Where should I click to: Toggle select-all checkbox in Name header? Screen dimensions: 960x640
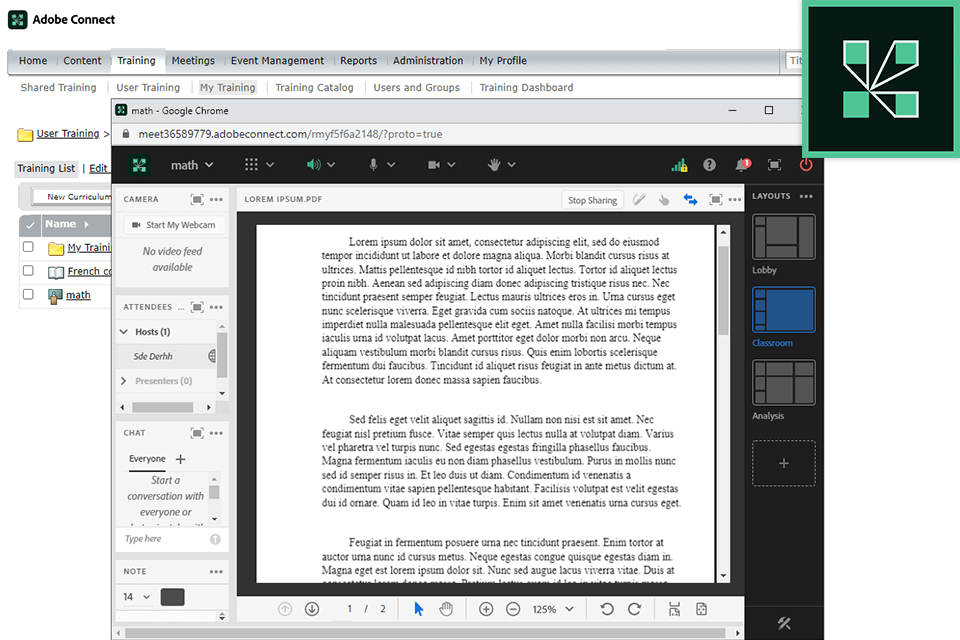point(29,225)
